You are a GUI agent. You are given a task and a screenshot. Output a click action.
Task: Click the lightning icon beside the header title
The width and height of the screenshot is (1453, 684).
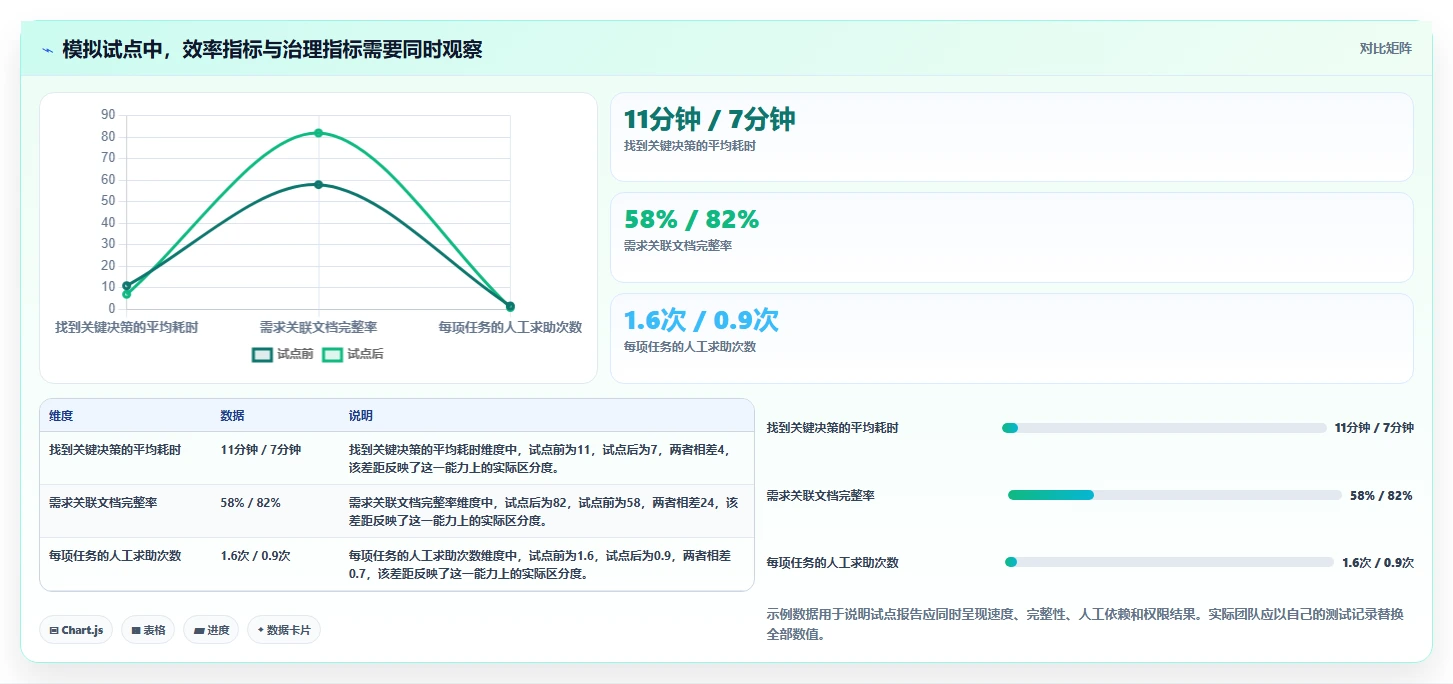47,49
